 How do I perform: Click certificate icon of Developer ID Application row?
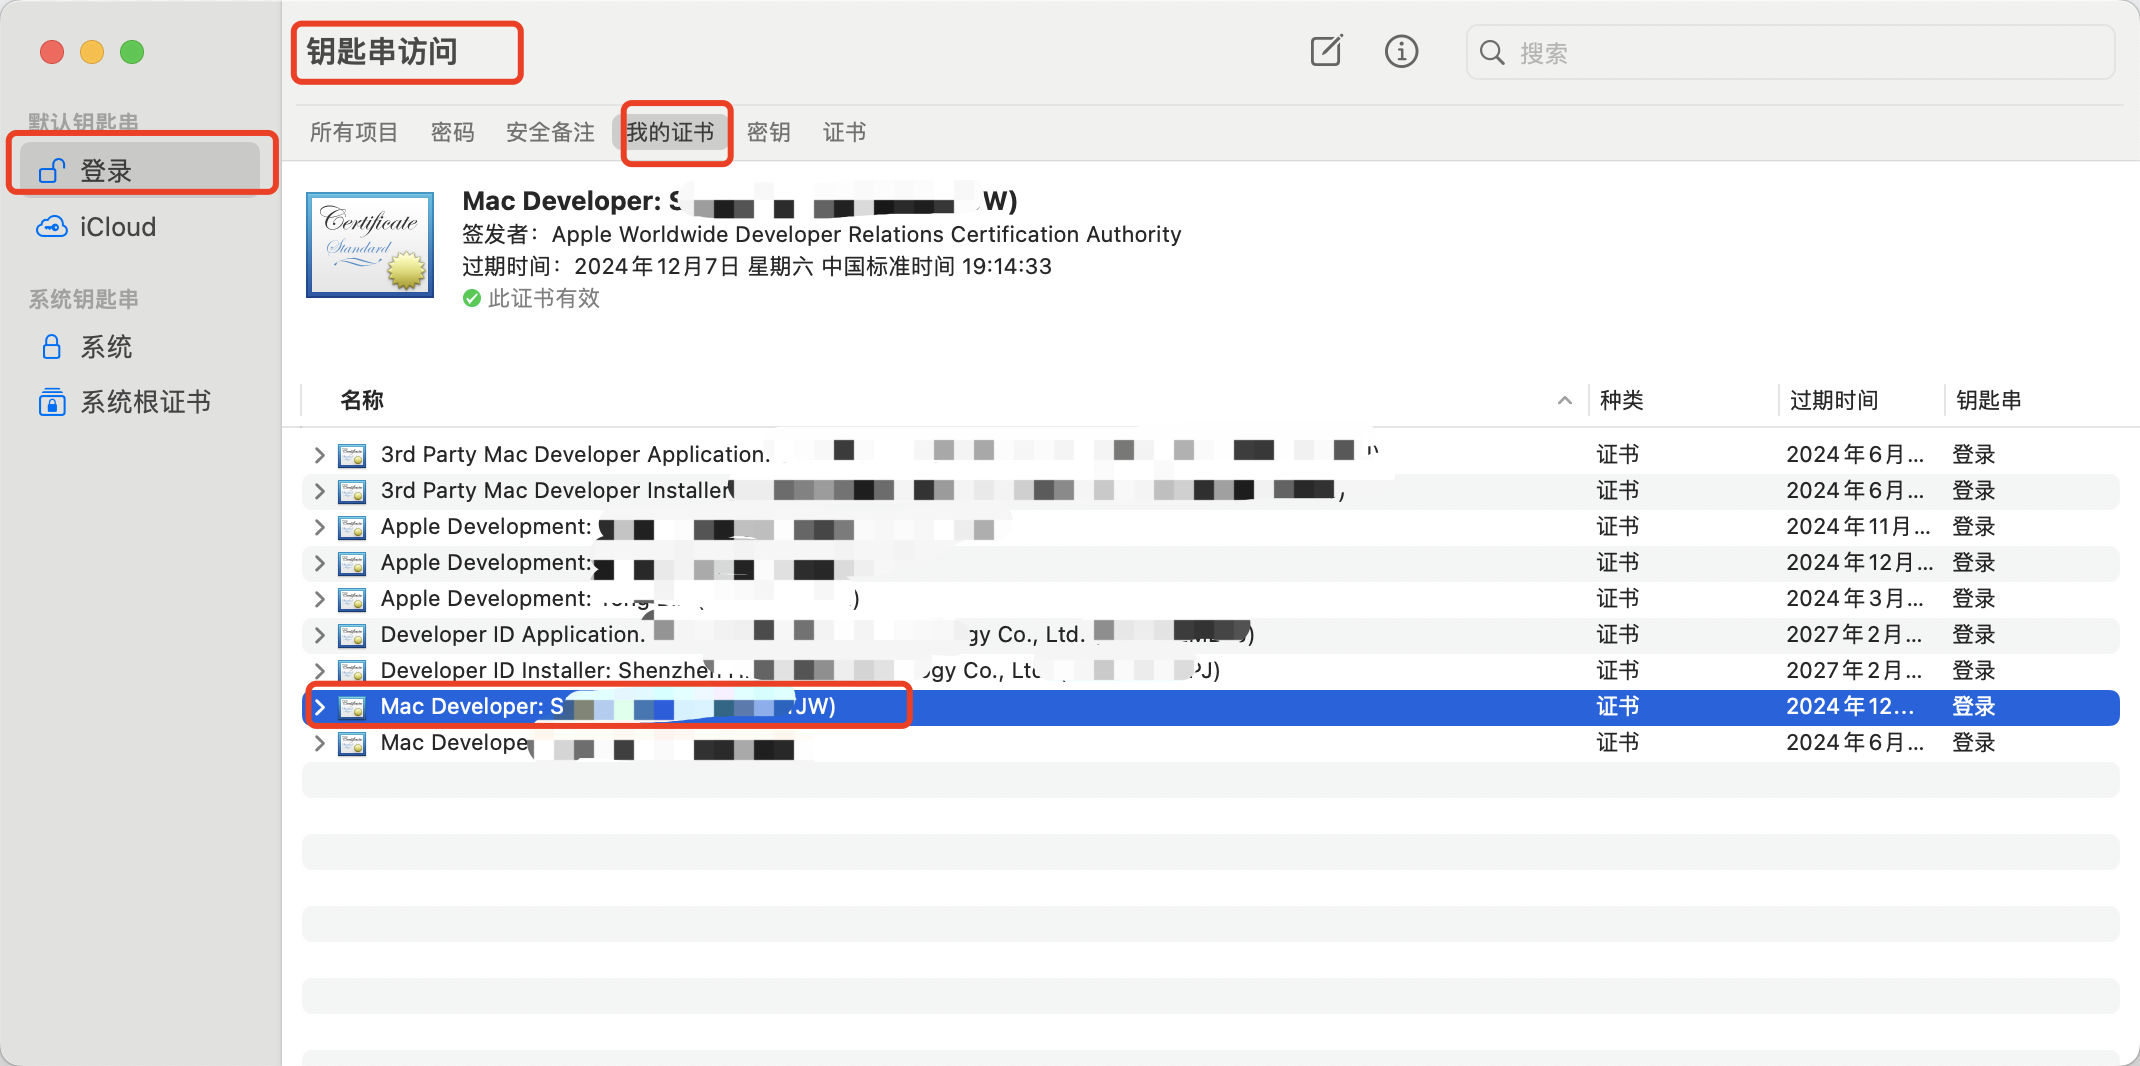(352, 635)
